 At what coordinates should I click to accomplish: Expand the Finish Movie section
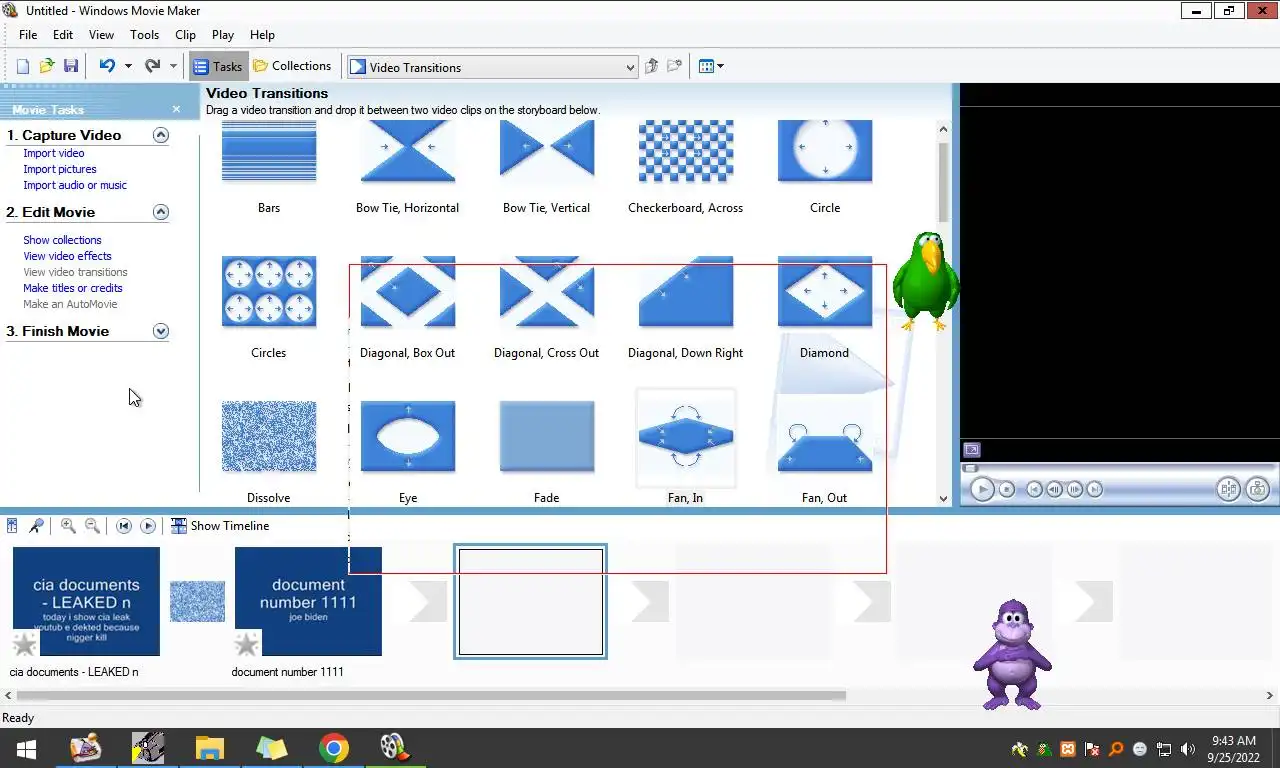161,331
